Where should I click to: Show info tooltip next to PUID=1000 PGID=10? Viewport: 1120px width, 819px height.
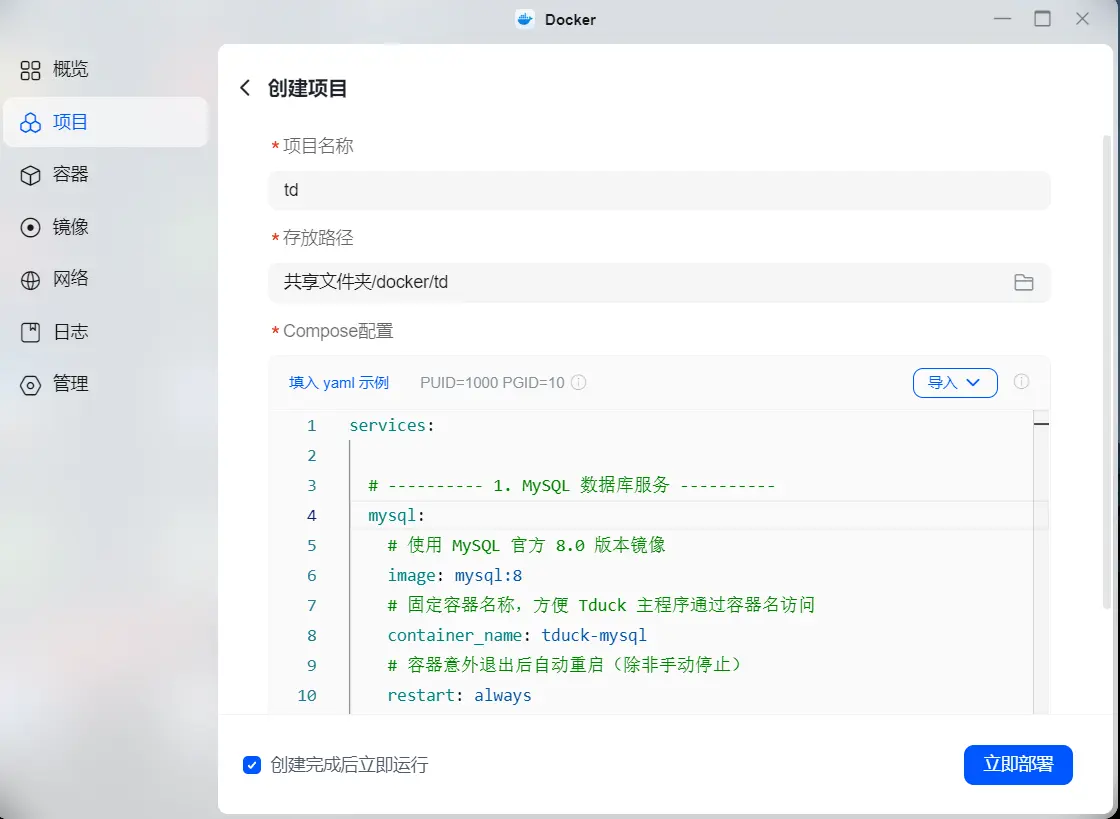pos(579,382)
